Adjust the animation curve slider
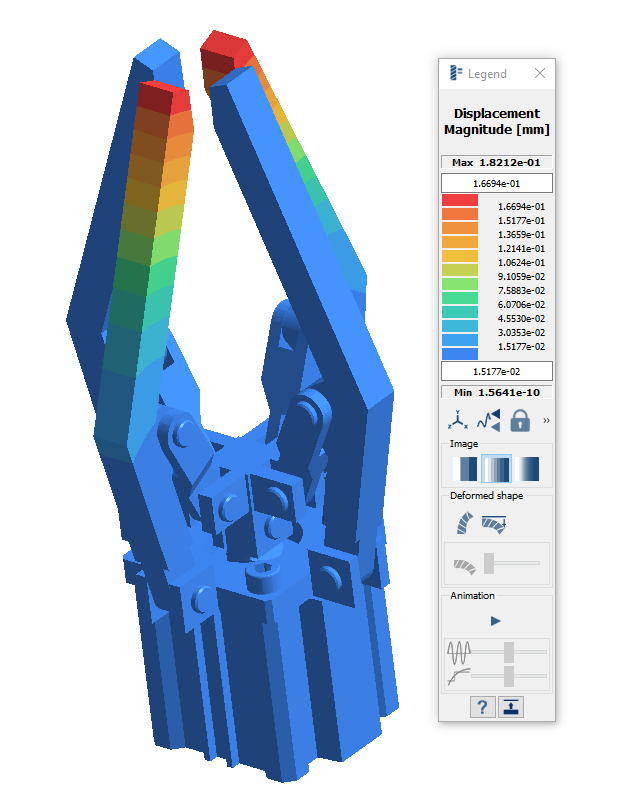 (x=509, y=676)
